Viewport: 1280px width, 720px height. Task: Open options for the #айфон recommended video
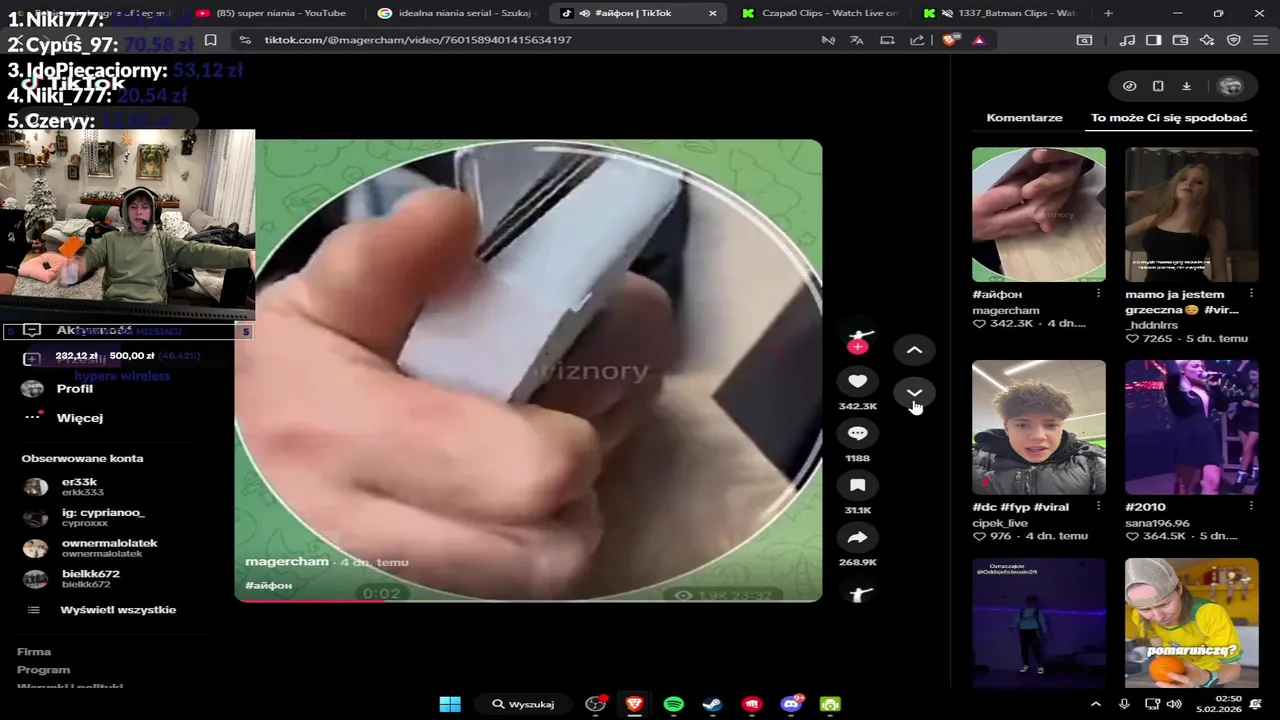pyautogui.click(x=1098, y=294)
